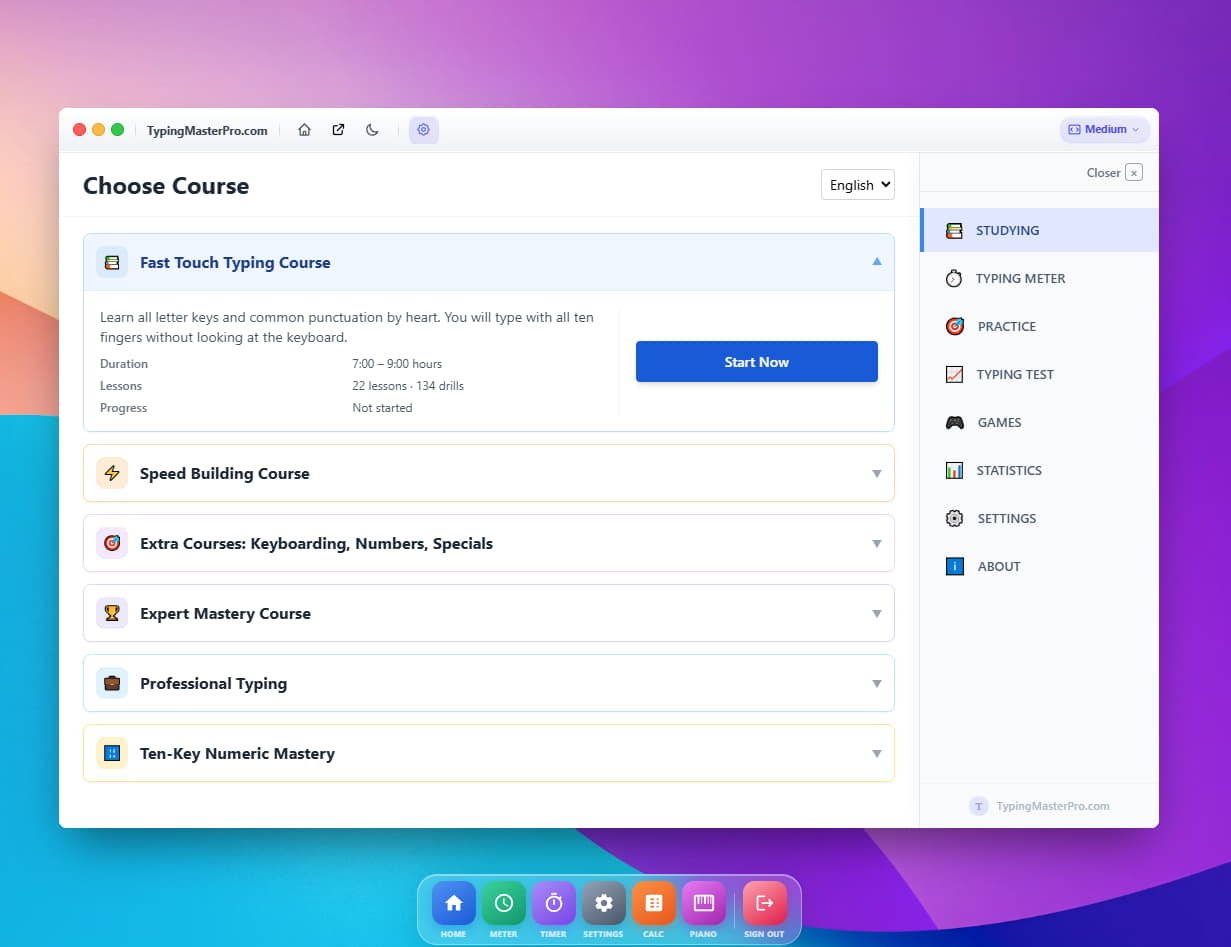Close the sidebar with Closer button
This screenshot has height=947, width=1231.
click(1114, 173)
